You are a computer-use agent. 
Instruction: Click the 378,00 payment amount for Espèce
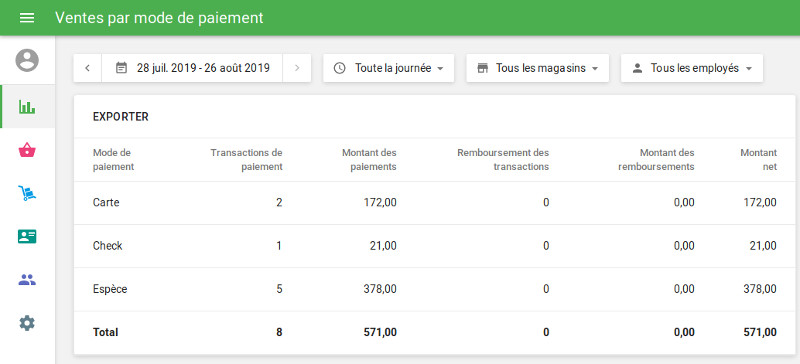coord(380,289)
